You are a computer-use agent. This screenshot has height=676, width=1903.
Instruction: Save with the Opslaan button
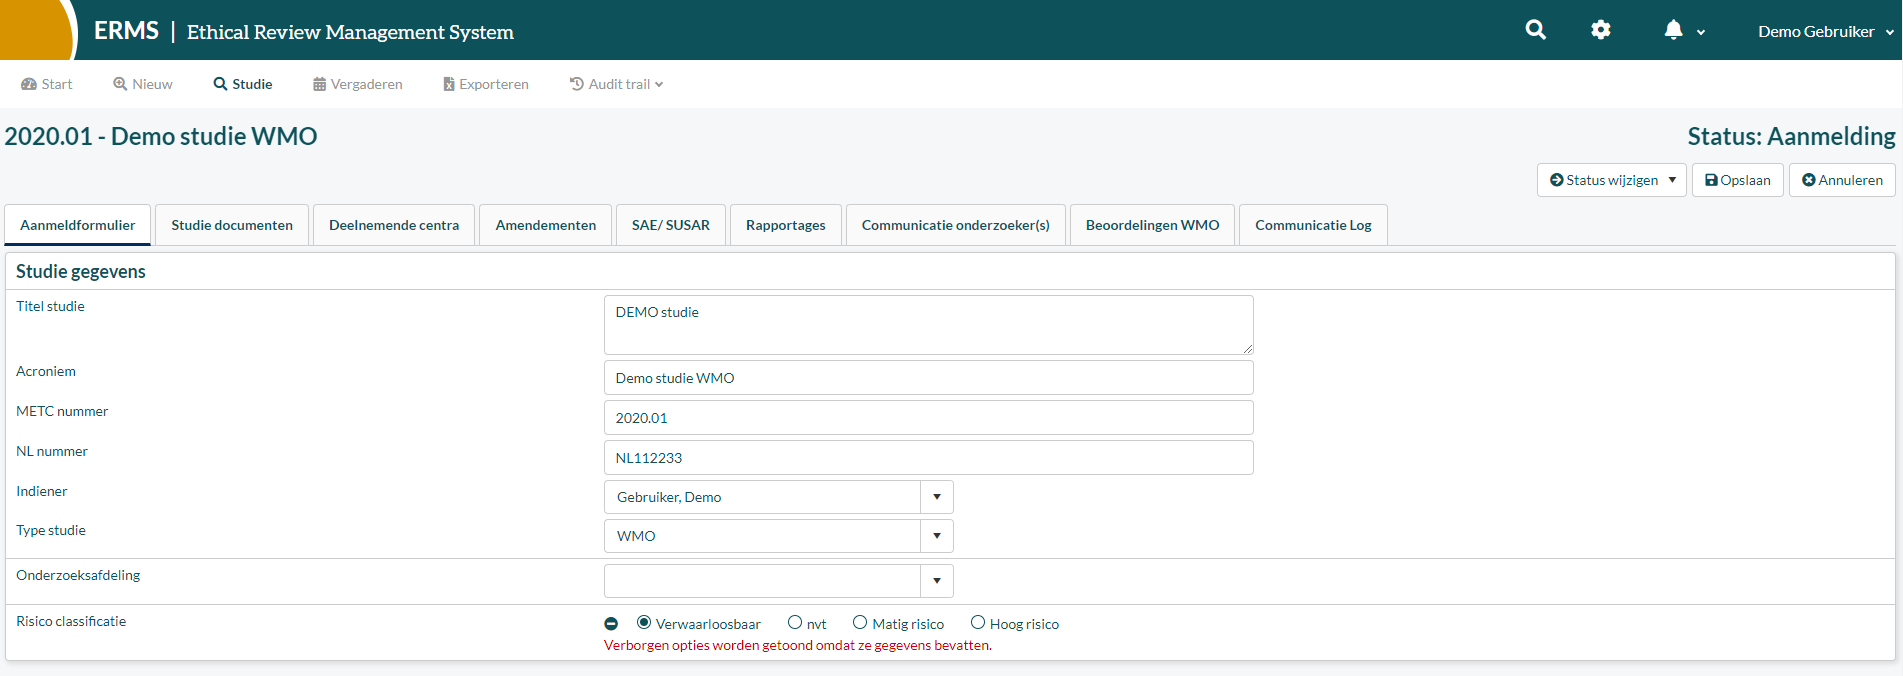click(x=1738, y=180)
